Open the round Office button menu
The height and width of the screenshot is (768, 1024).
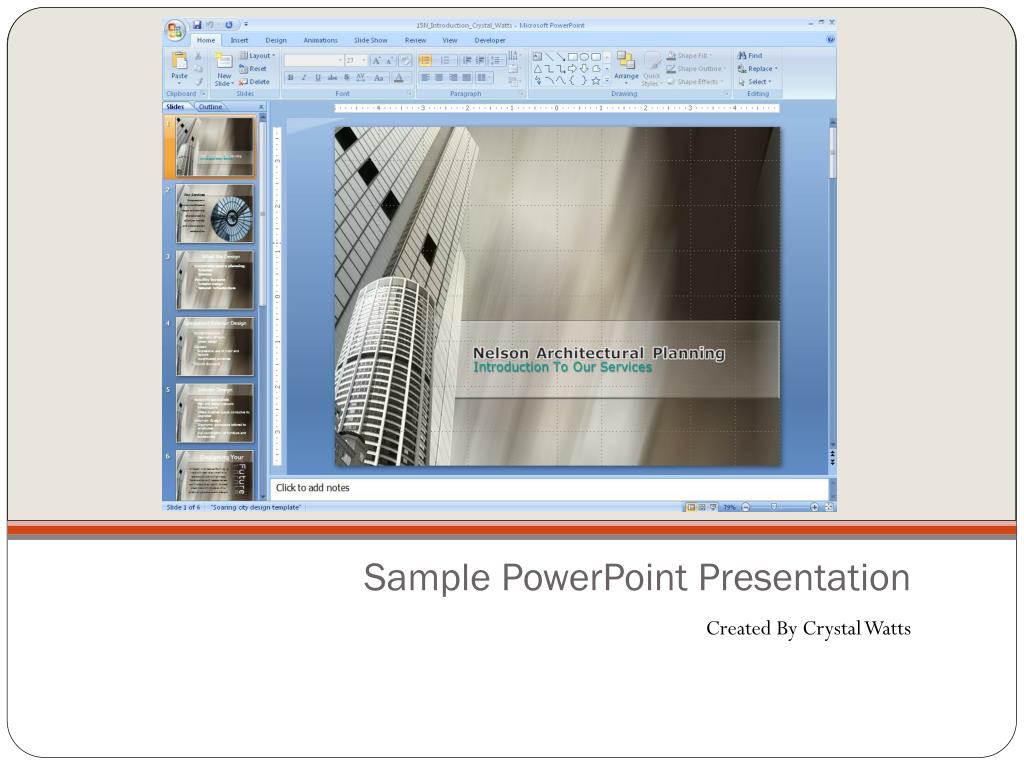coord(174,30)
